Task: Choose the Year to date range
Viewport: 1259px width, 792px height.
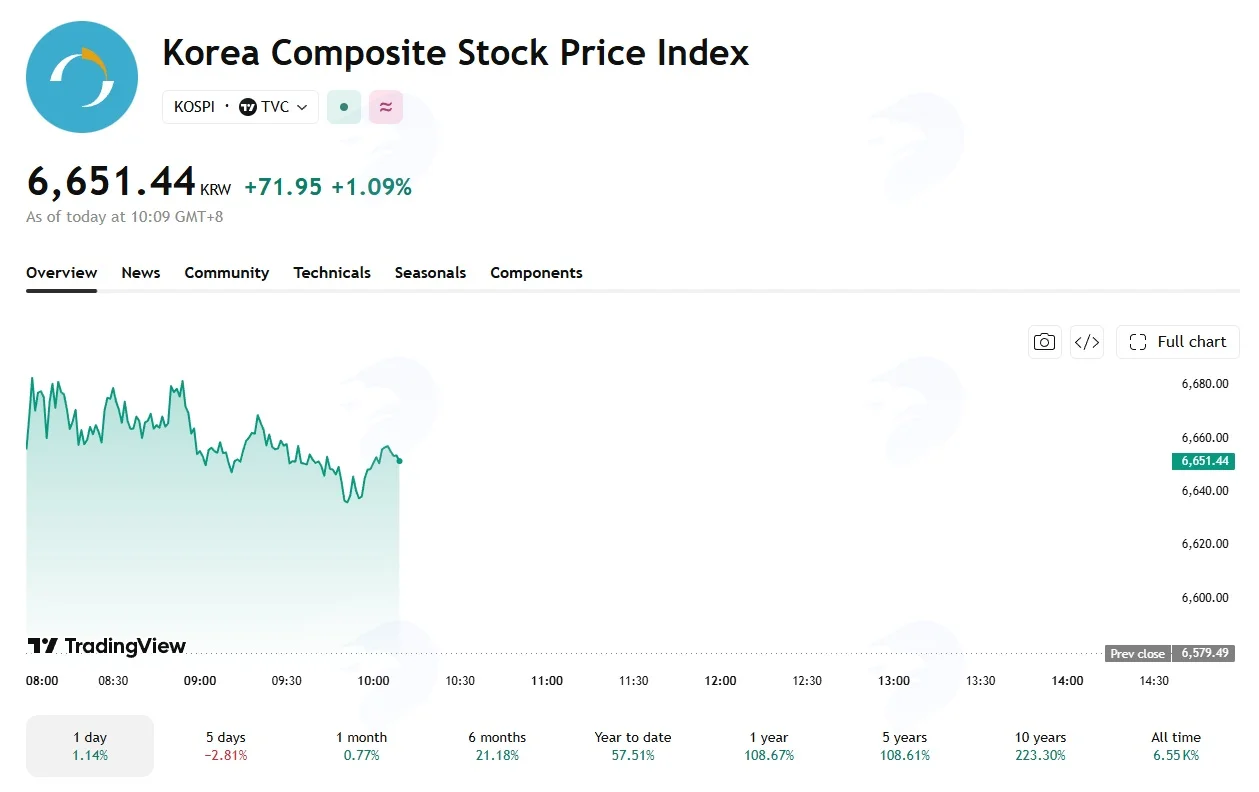Action: pos(633,746)
